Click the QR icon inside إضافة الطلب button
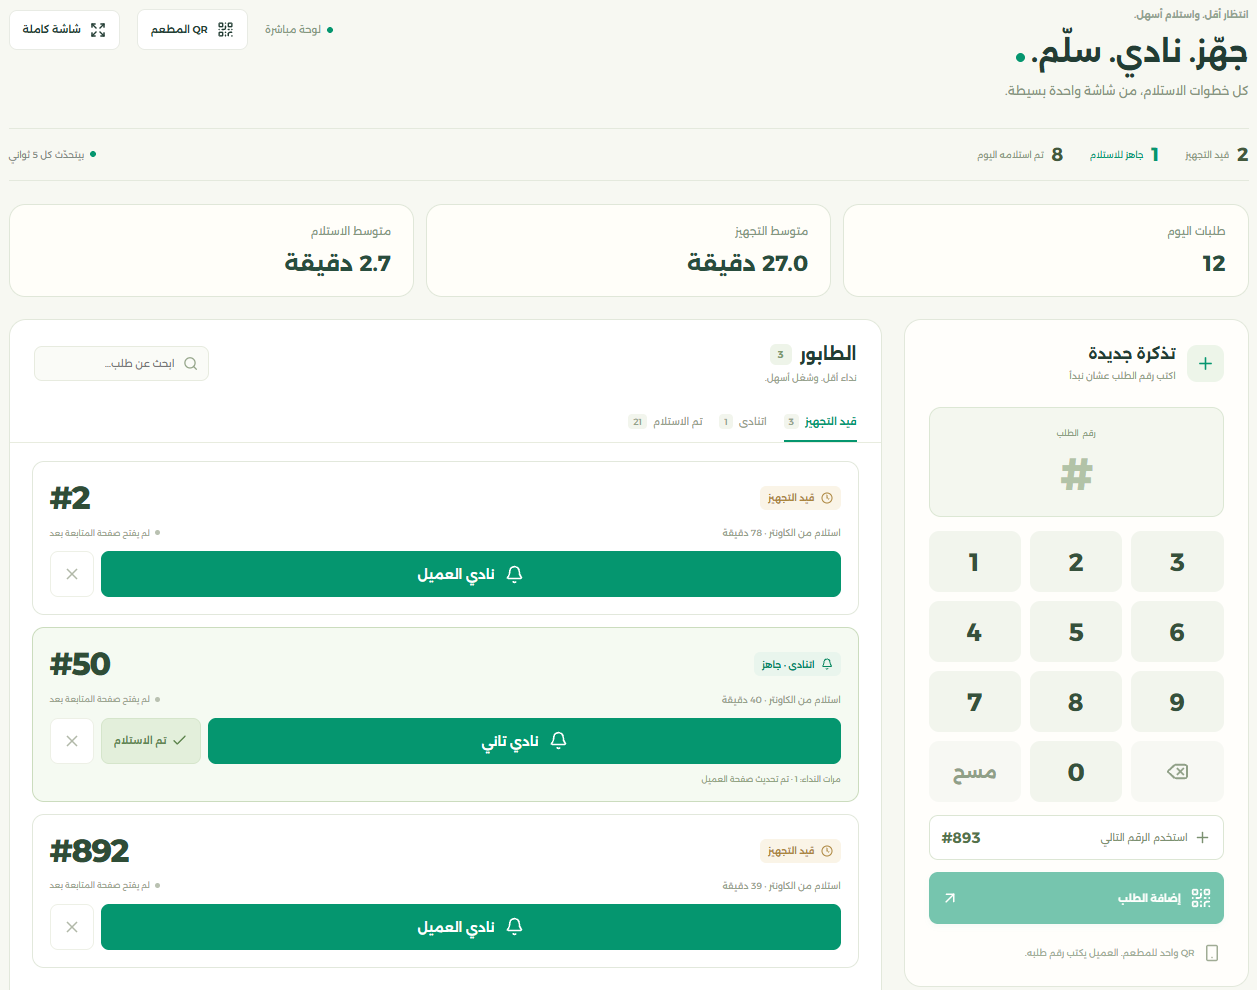1257x990 pixels. coord(1201,898)
